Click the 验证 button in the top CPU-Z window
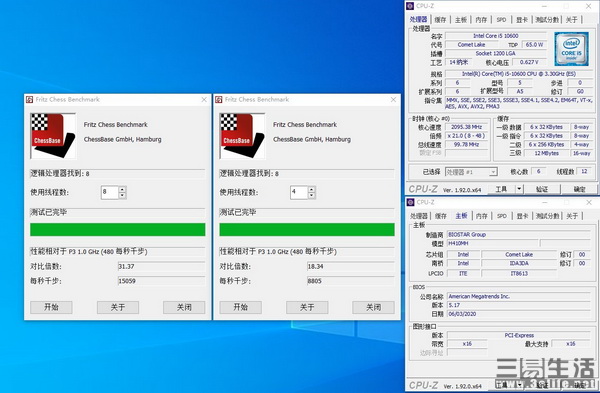 coord(542,189)
